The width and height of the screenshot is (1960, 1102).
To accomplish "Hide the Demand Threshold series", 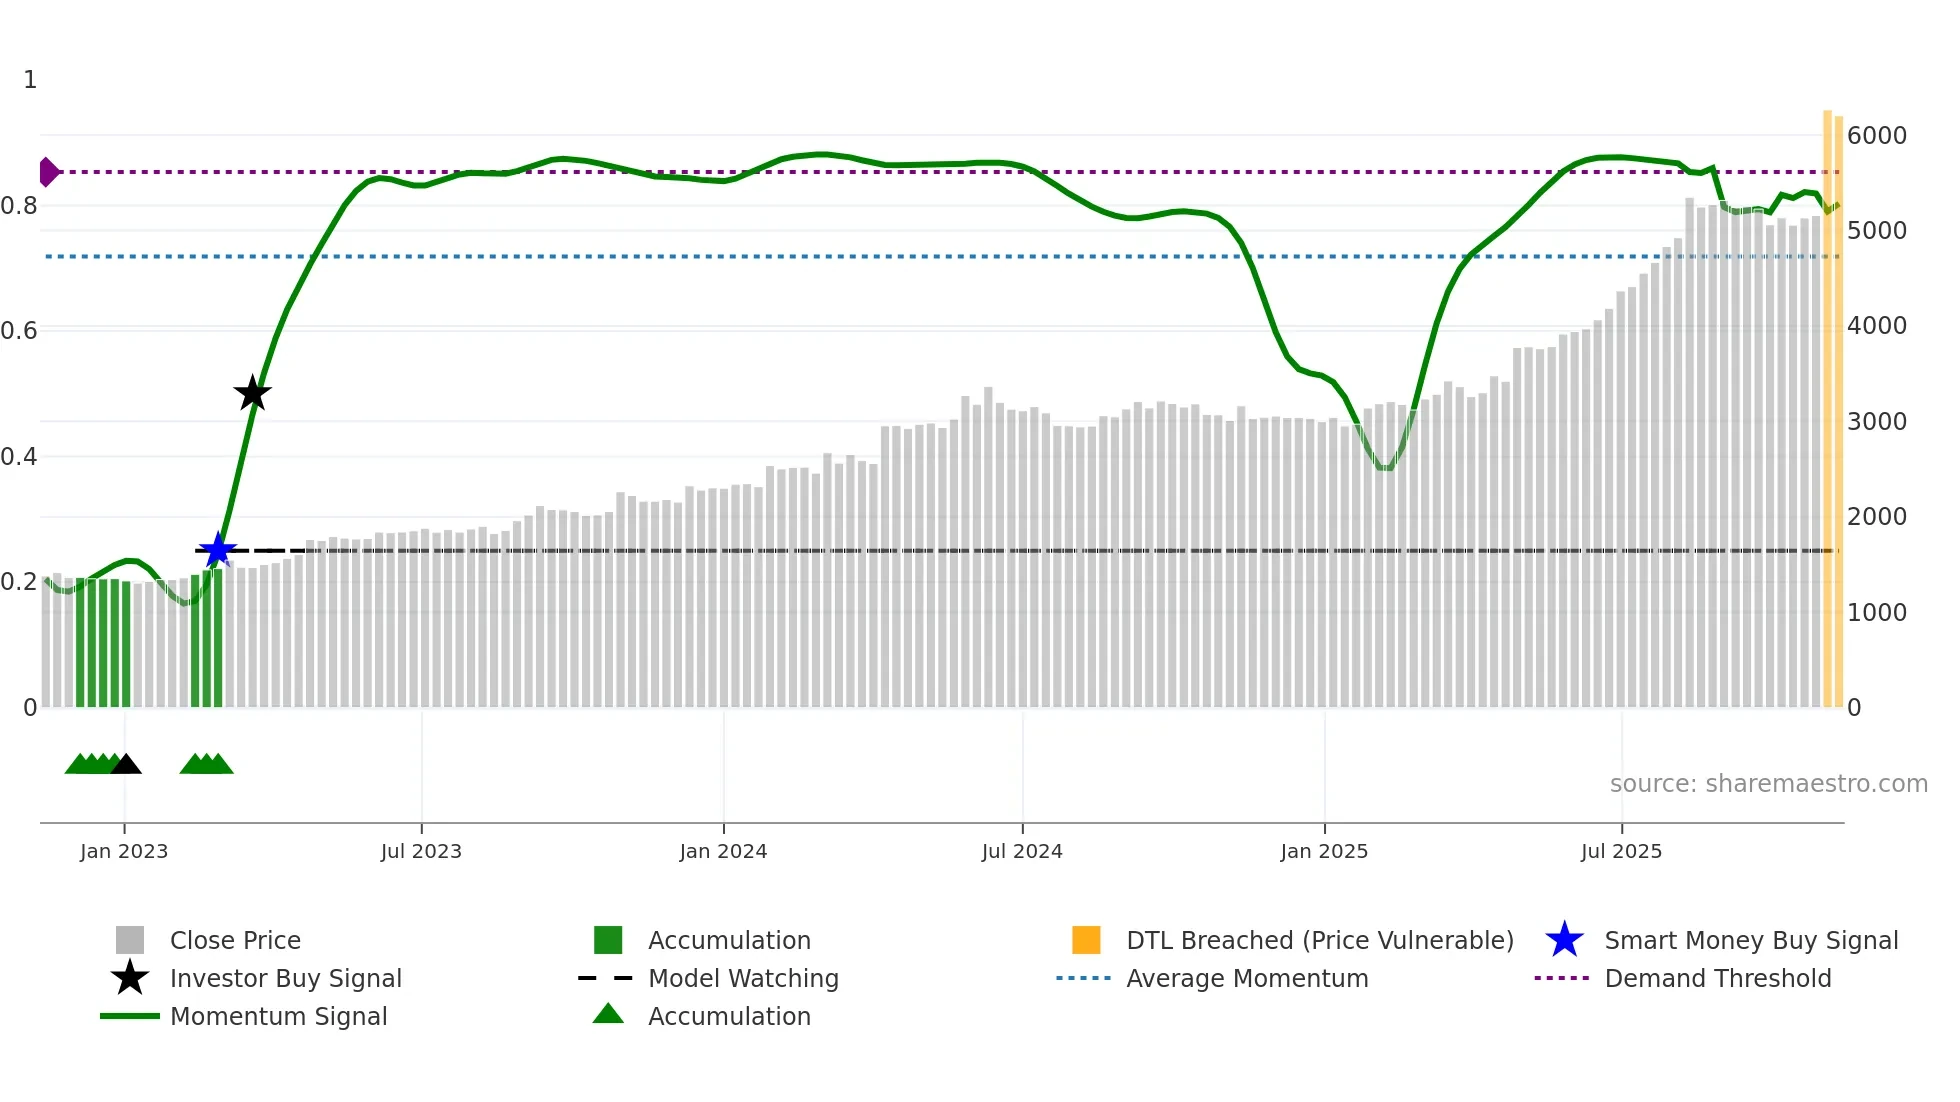I will coord(1717,978).
